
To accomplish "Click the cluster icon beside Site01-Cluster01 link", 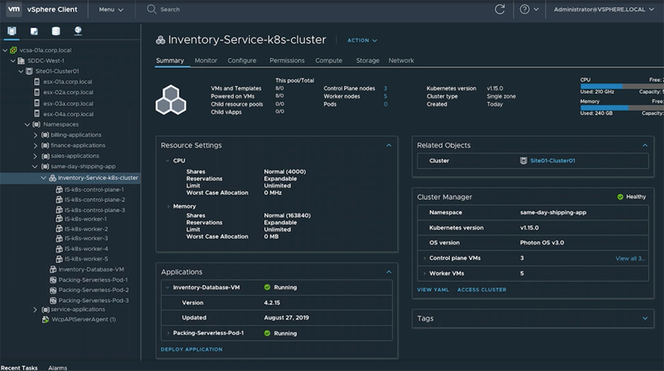I will pos(523,161).
